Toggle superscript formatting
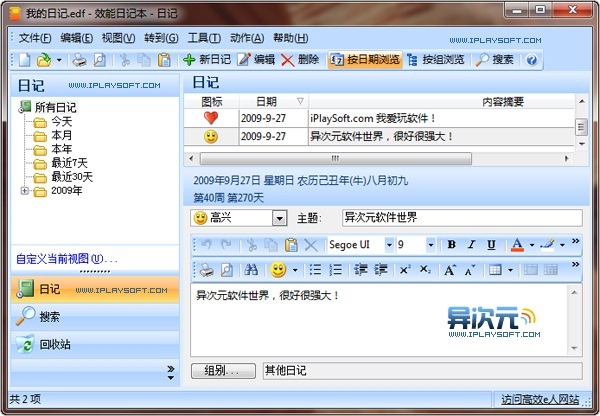 405,270
